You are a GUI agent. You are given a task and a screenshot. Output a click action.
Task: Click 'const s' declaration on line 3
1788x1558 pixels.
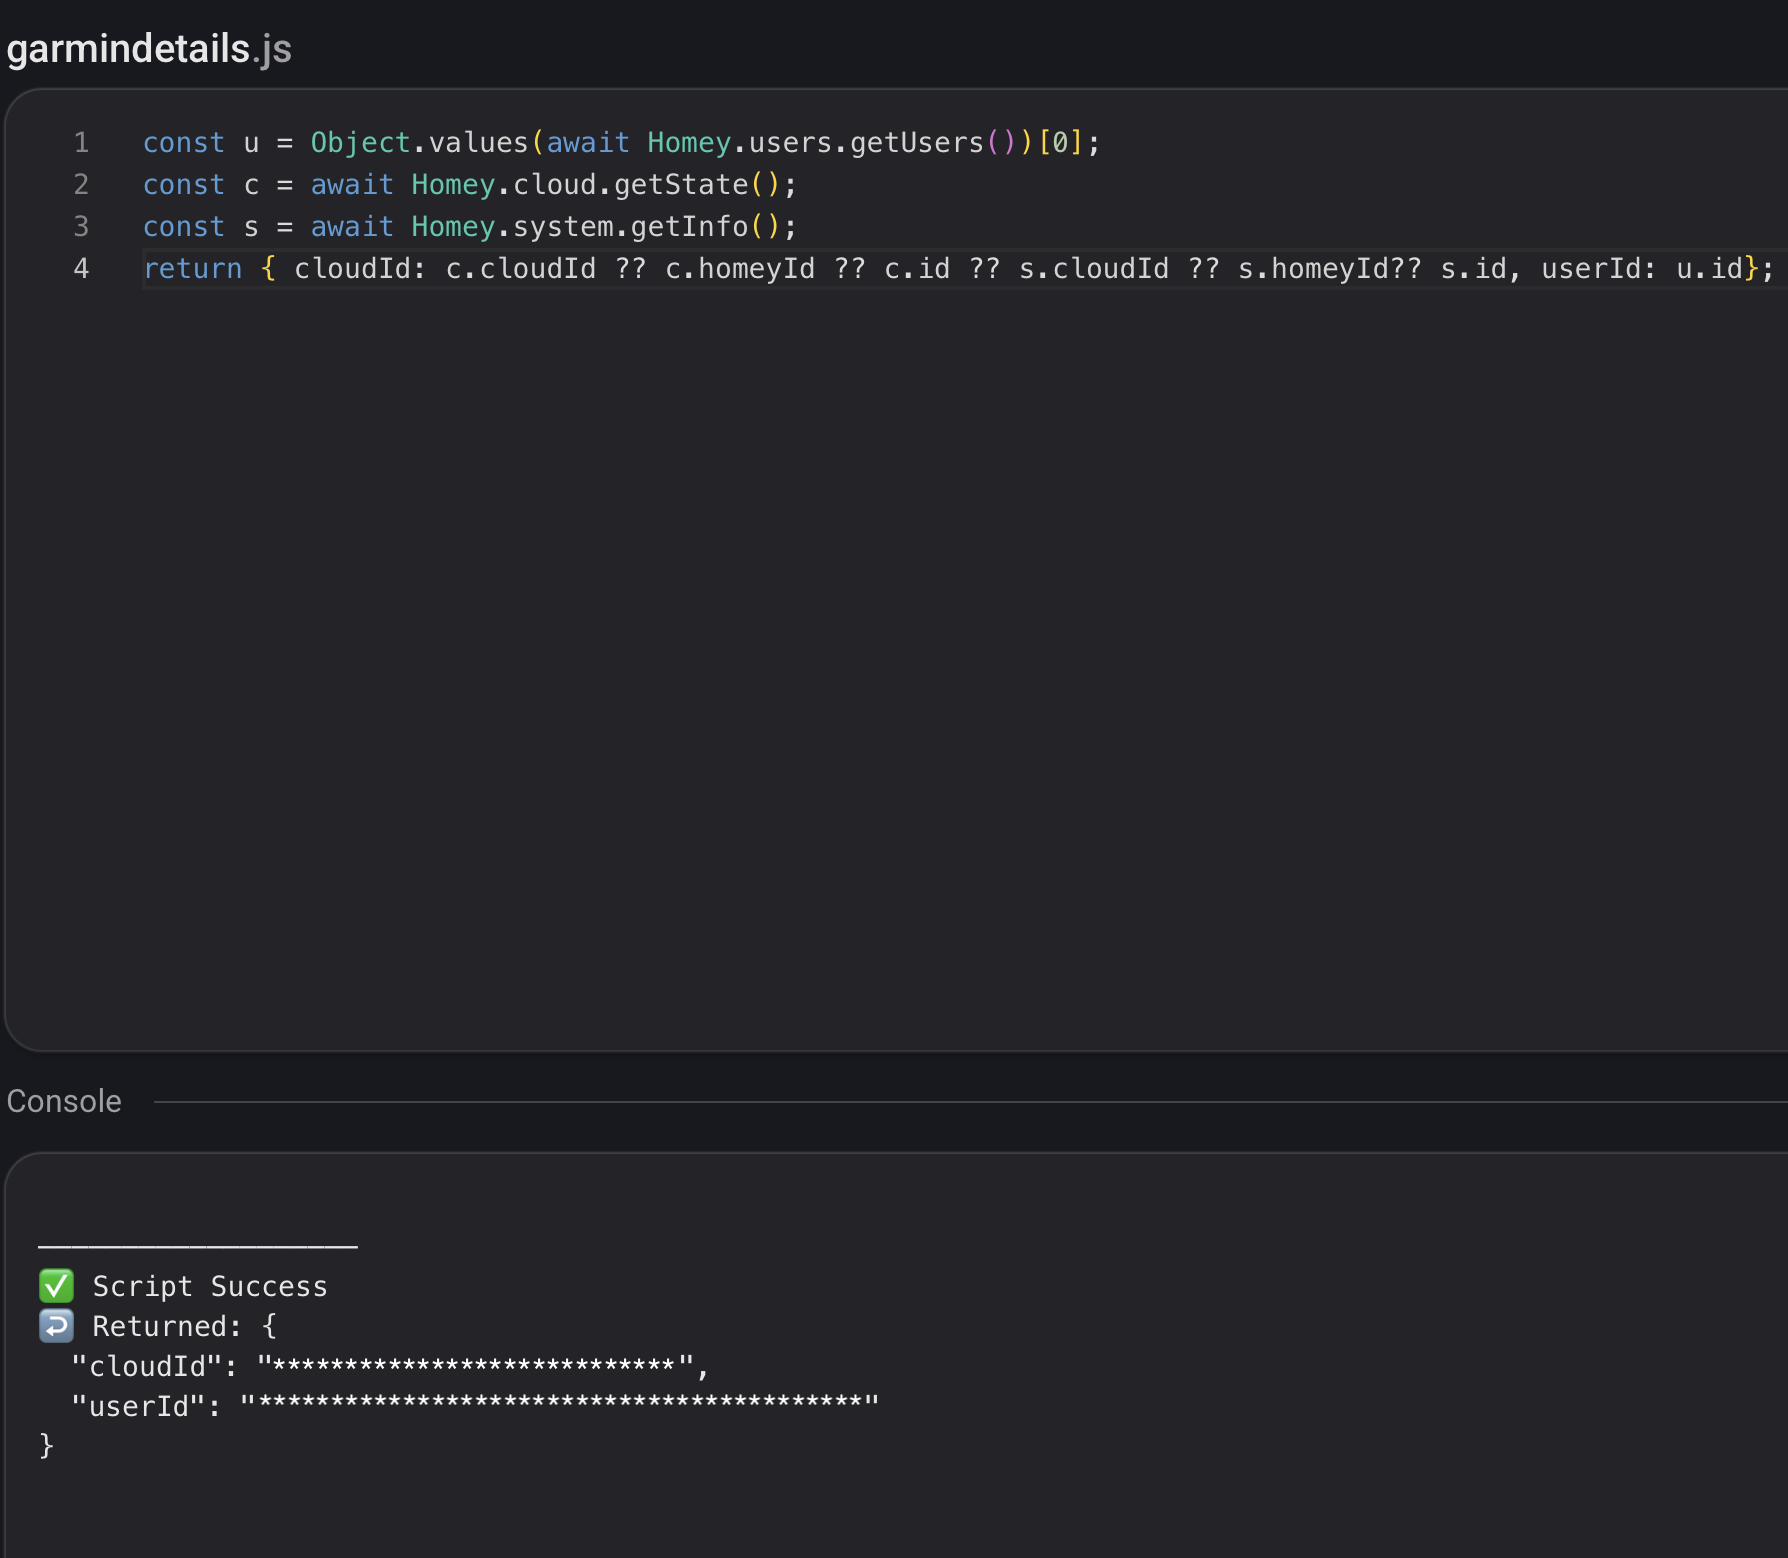[201, 227]
